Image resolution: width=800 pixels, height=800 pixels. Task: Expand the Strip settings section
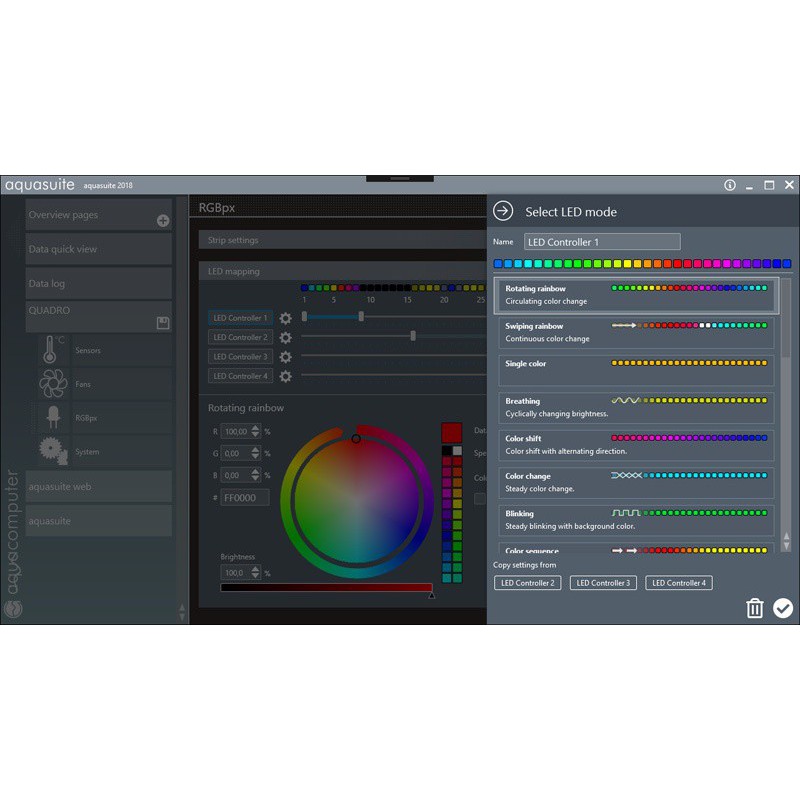340,241
